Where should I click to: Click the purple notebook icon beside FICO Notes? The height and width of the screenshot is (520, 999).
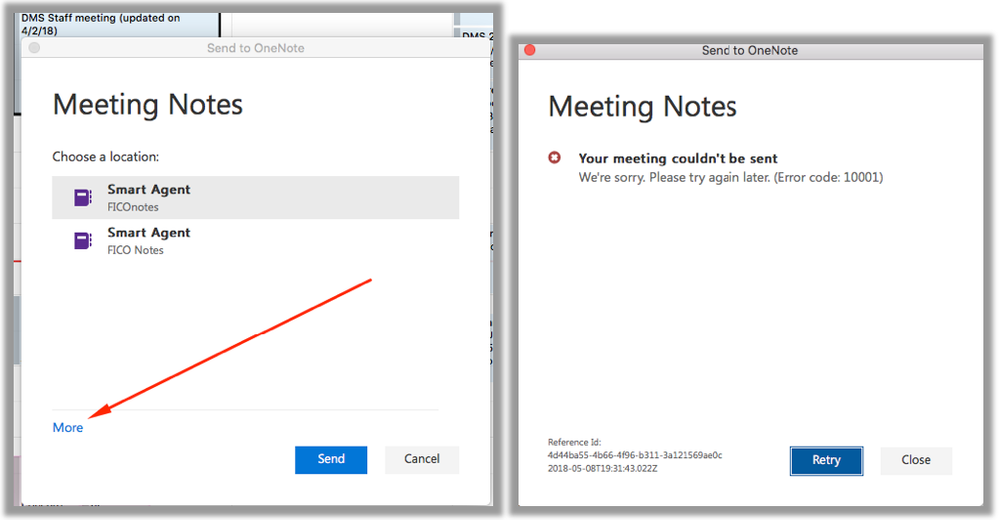(x=83, y=241)
